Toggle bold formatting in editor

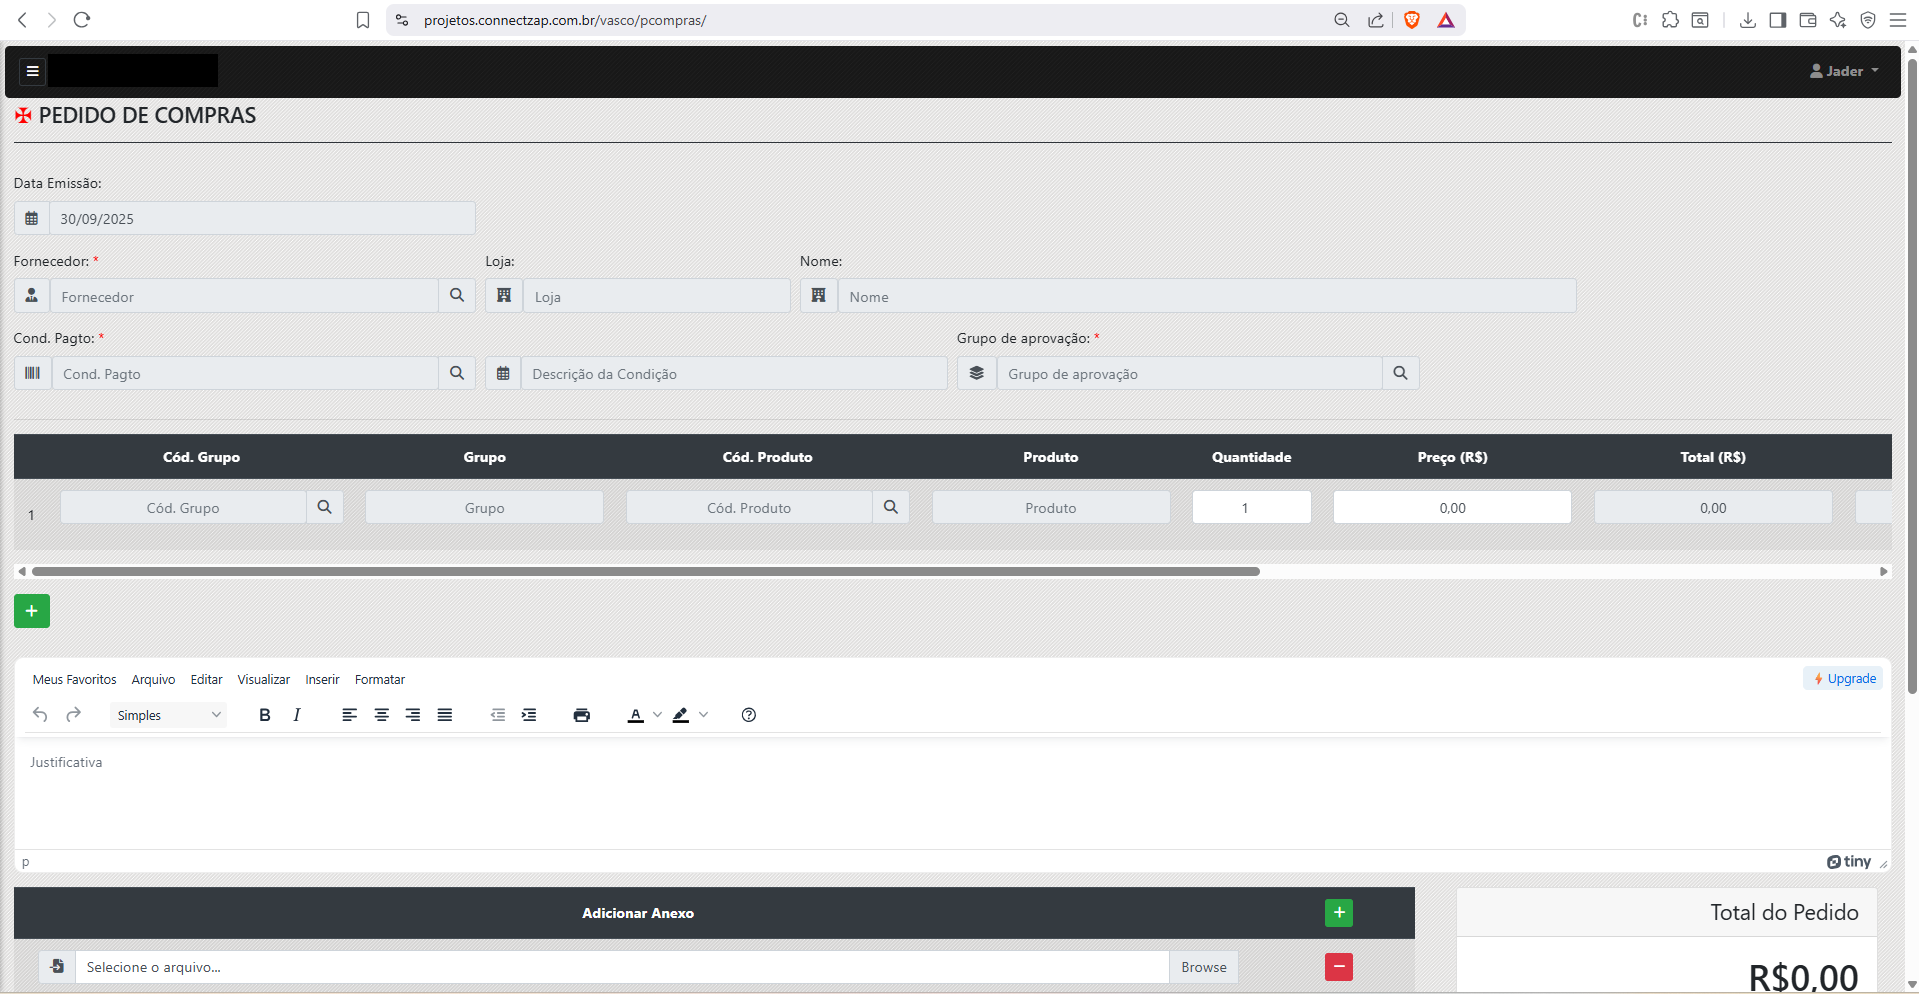click(265, 715)
